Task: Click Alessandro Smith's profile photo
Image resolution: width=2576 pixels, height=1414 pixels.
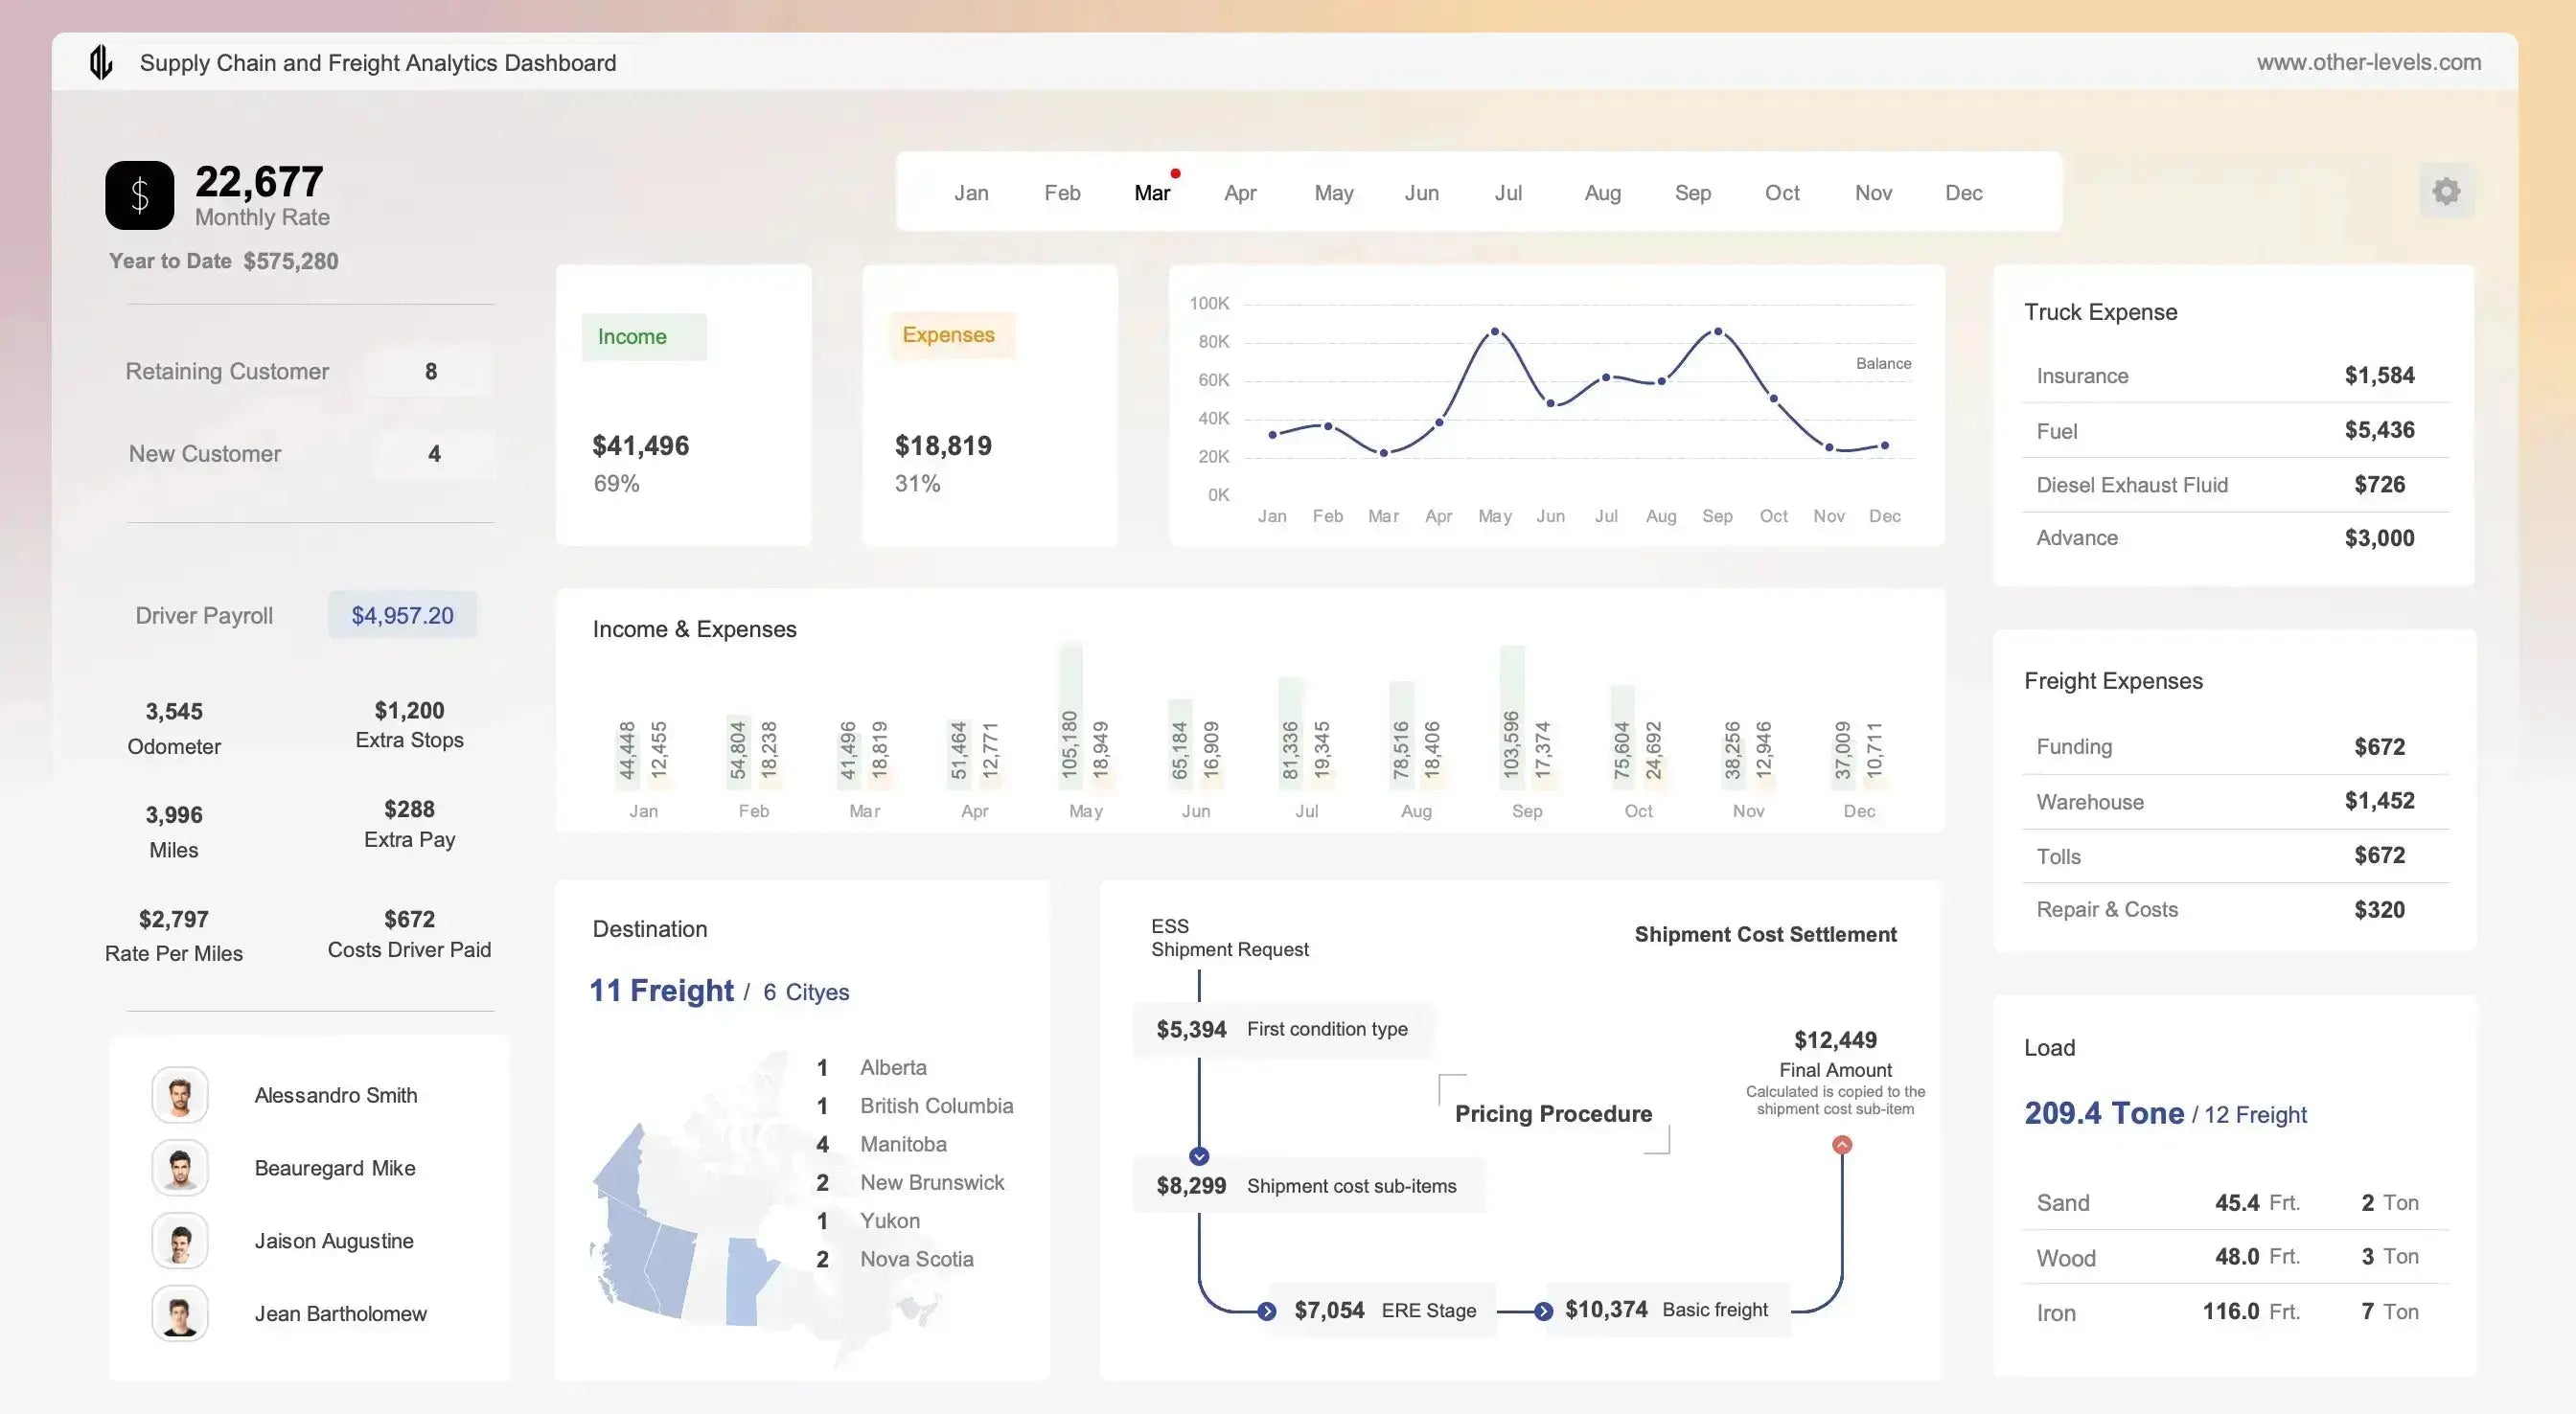Action: 180,1094
